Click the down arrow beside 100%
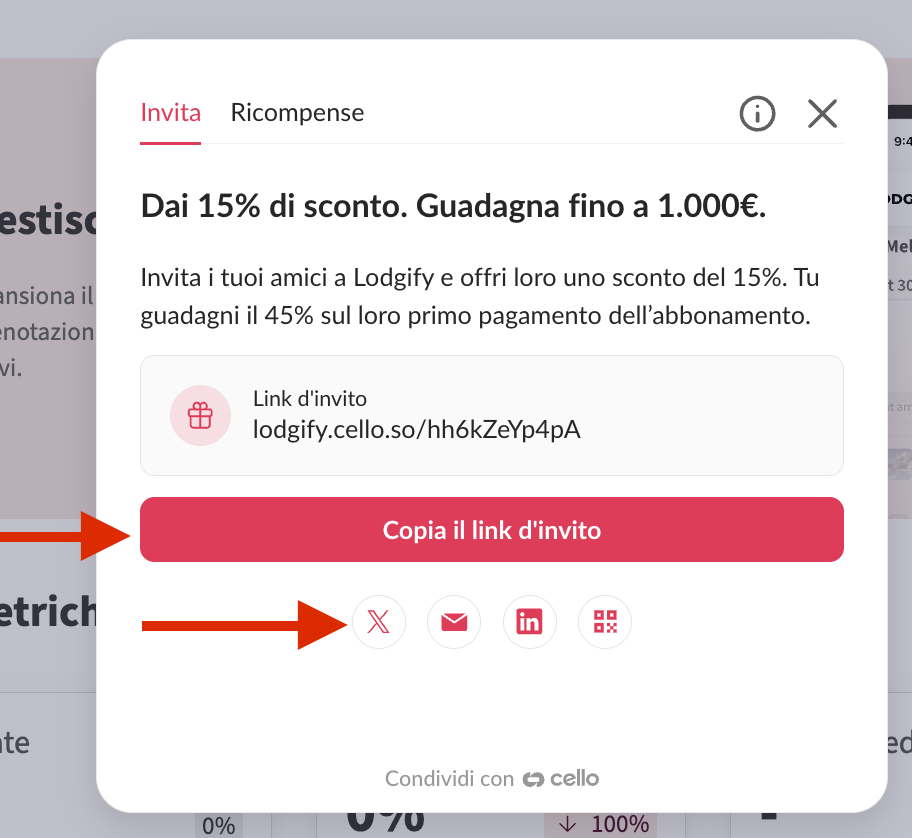Image resolution: width=912 pixels, height=838 pixels. 567,824
